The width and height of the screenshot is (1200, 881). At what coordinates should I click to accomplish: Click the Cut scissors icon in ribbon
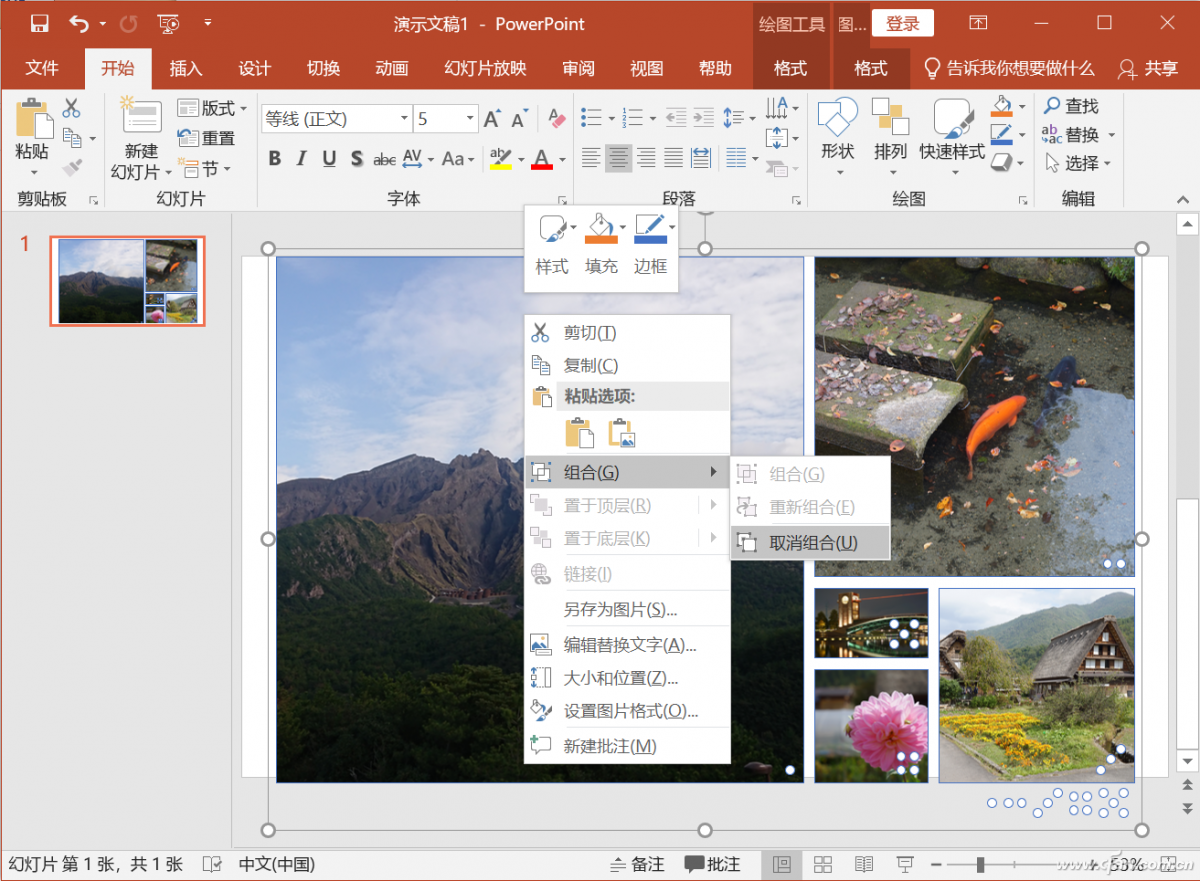point(72,108)
